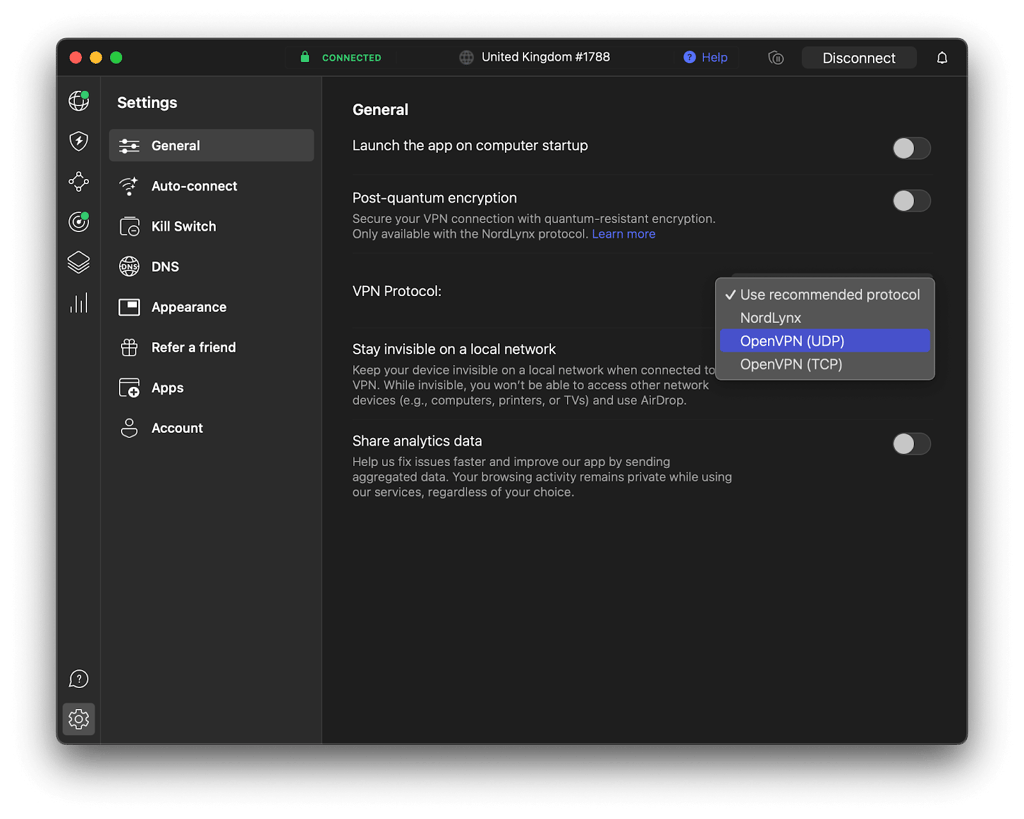The width and height of the screenshot is (1024, 819).
Task: Click the DNS globe icon
Action: pos(129,266)
